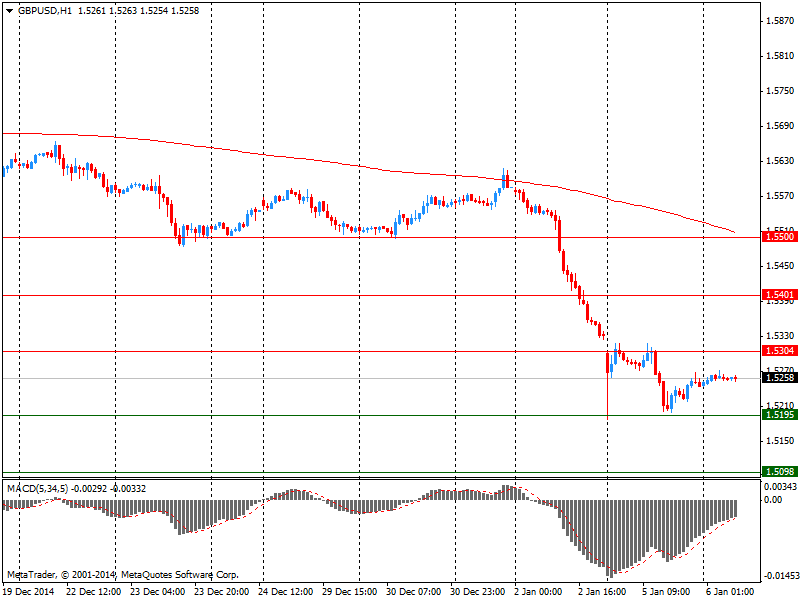This screenshot has height=600, width=800.
Task: Click the 1.5304 red price level label
Action: click(x=780, y=351)
